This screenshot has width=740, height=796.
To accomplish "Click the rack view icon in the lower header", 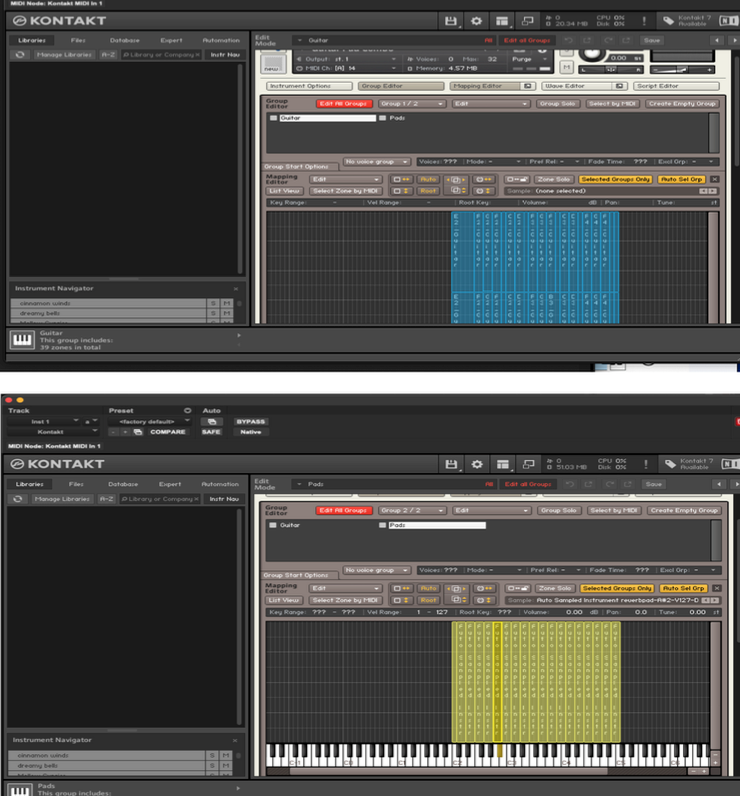I will (x=502, y=464).
